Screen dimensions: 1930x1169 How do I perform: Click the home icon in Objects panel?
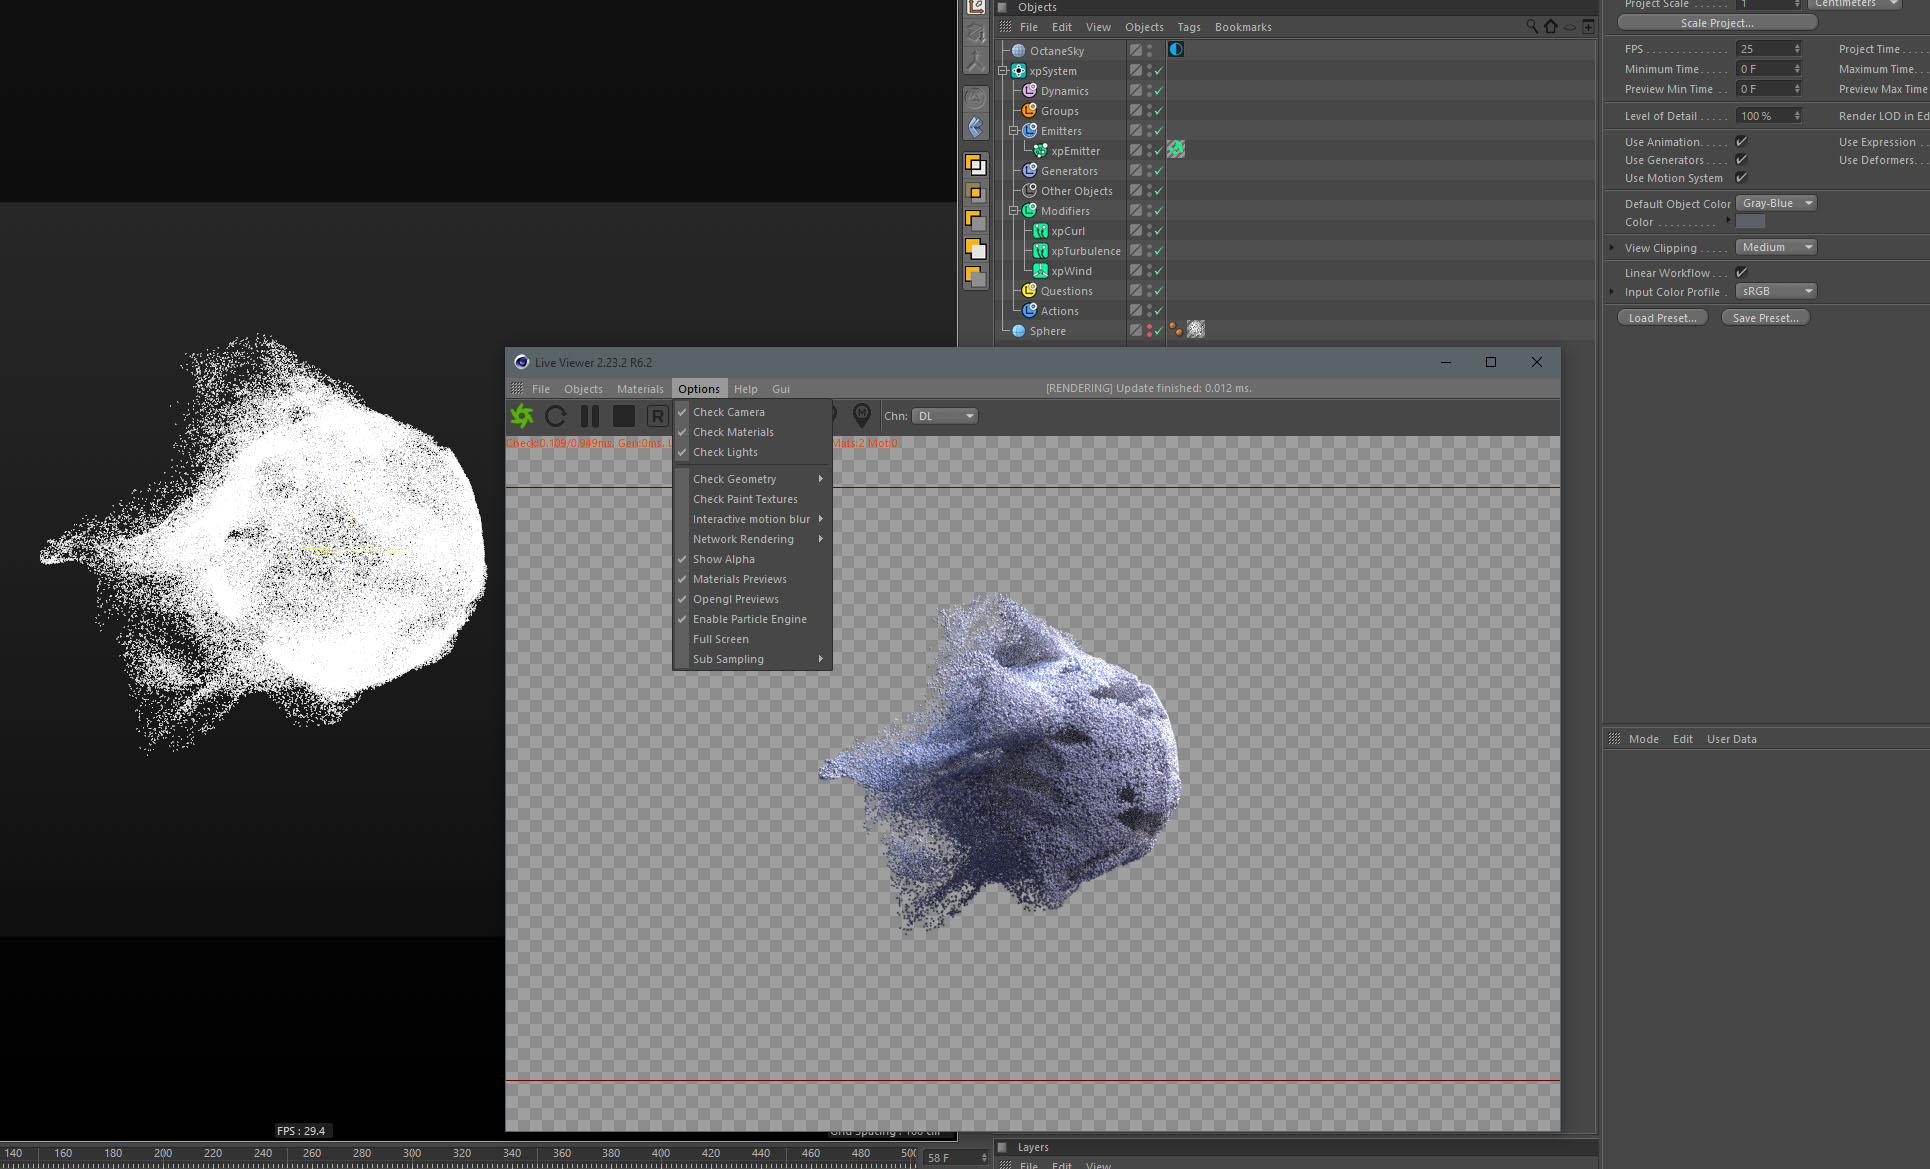(x=1550, y=27)
